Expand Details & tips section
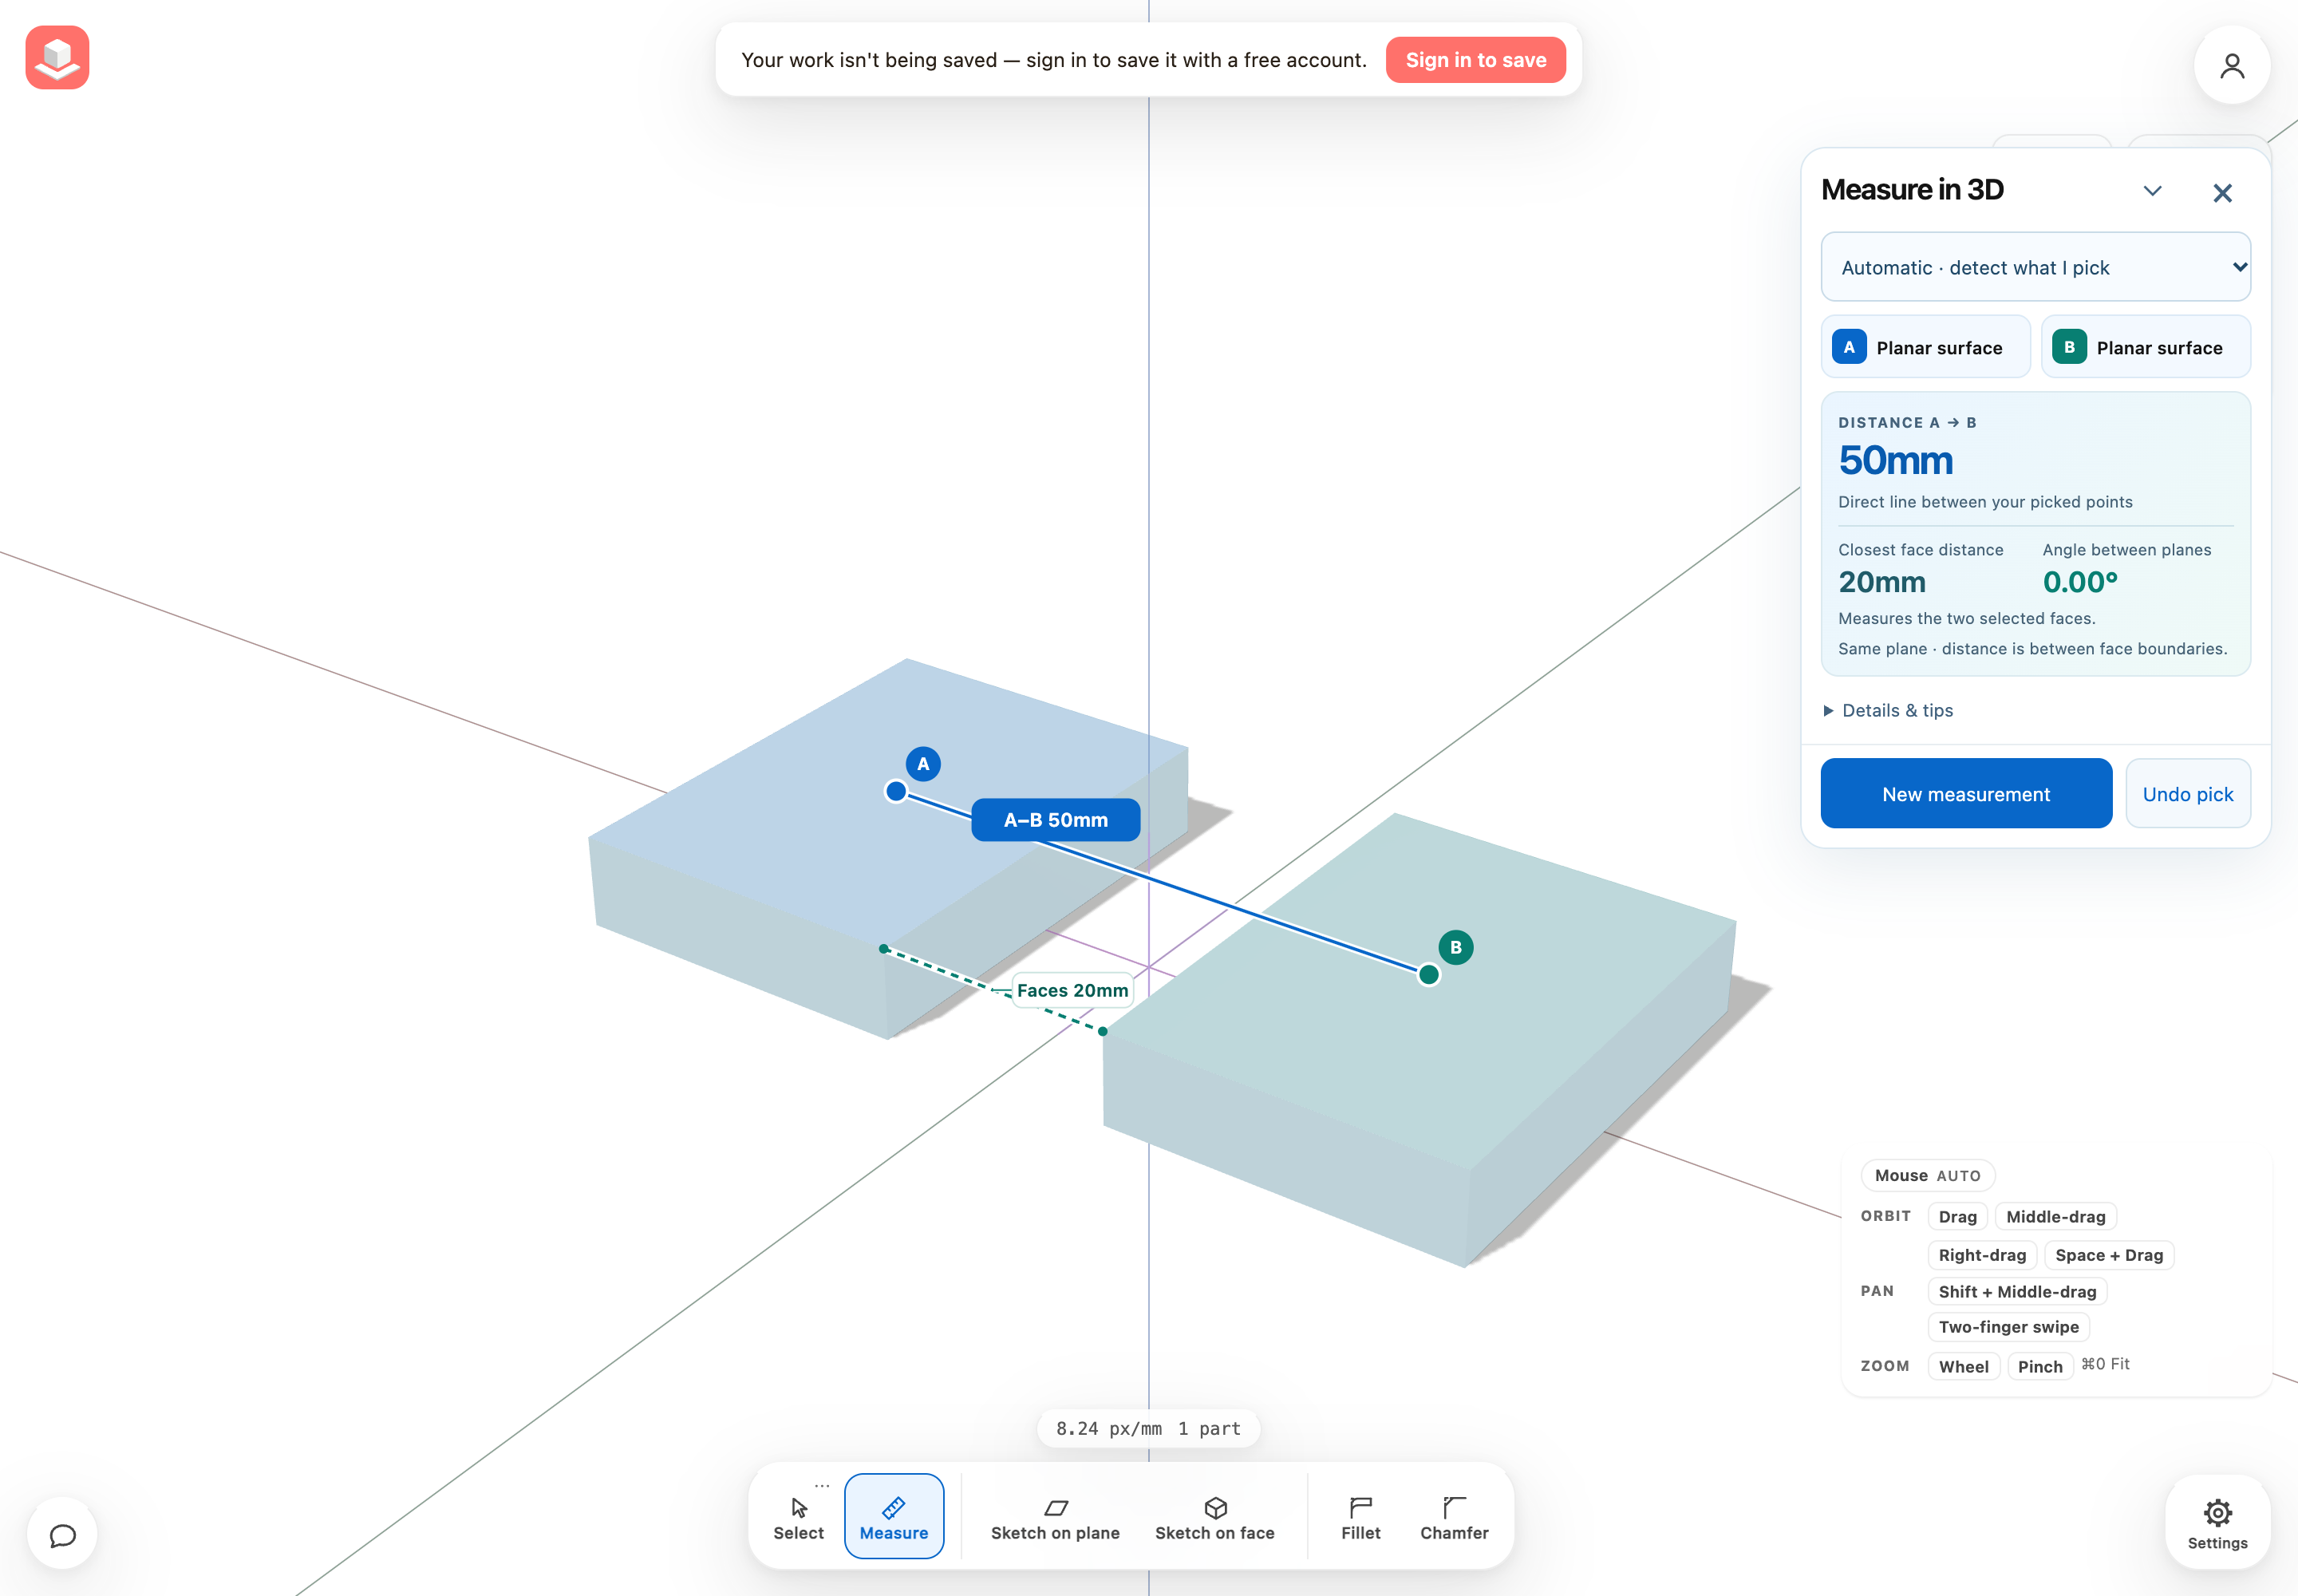 1887,710
